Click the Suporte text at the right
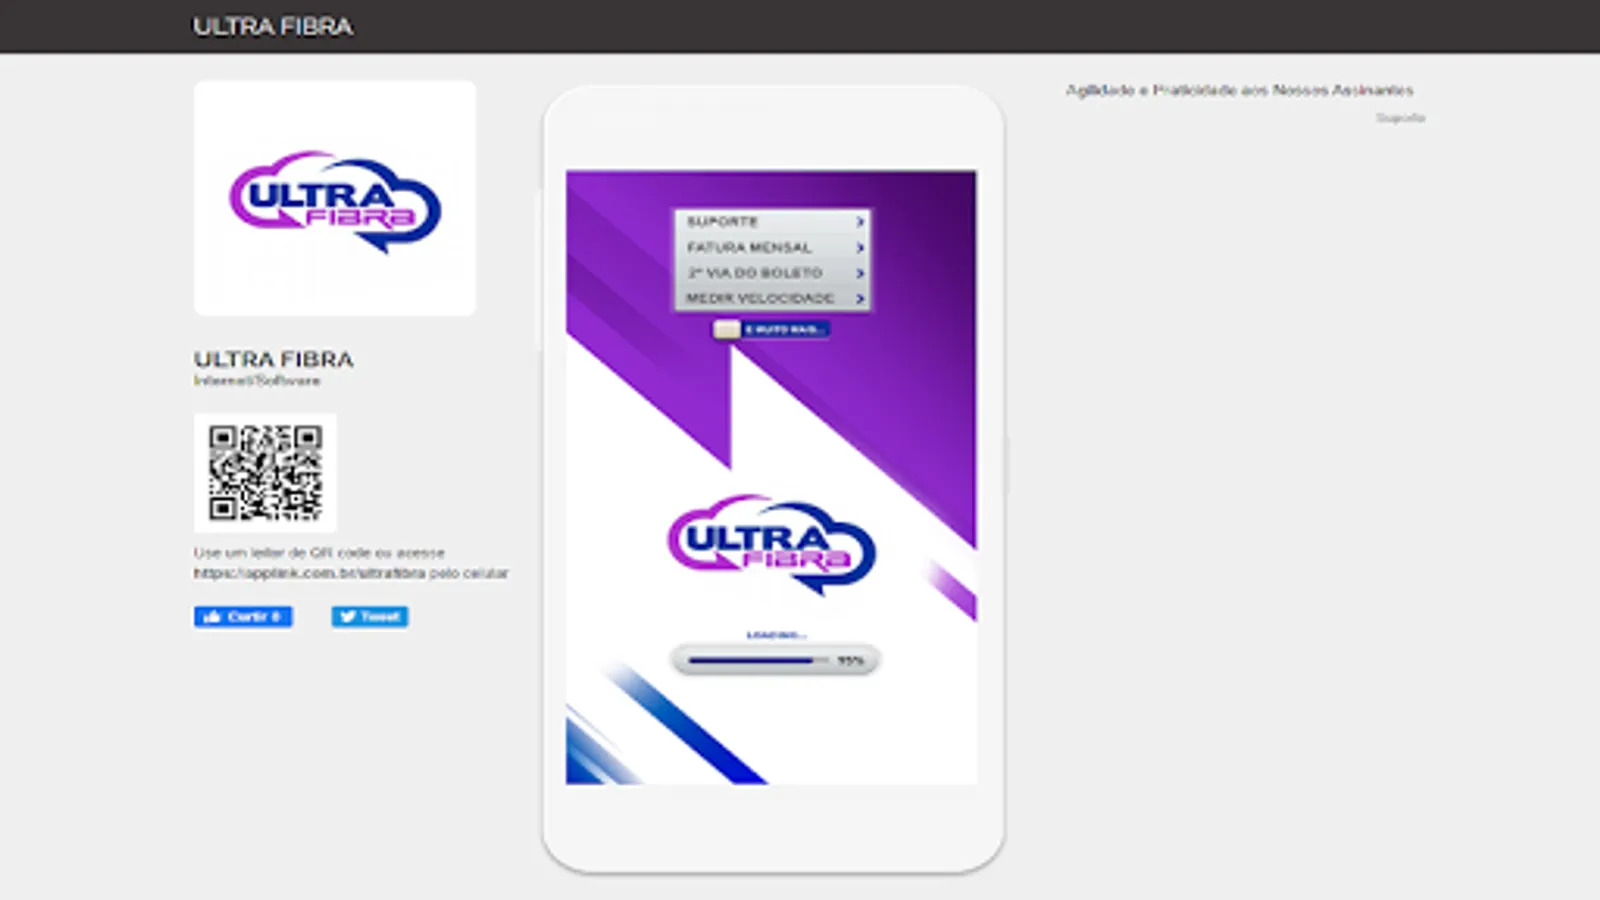The width and height of the screenshot is (1600, 900). (x=1400, y=118)
